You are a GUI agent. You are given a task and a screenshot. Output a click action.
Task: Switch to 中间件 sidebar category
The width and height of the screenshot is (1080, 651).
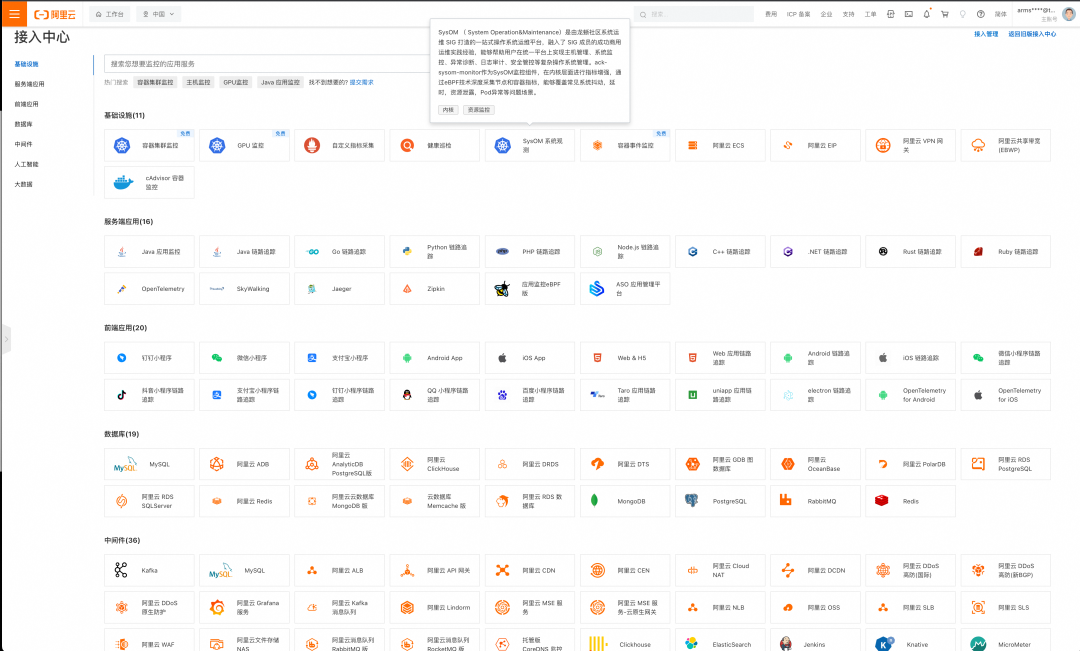(x=23, y=144)
